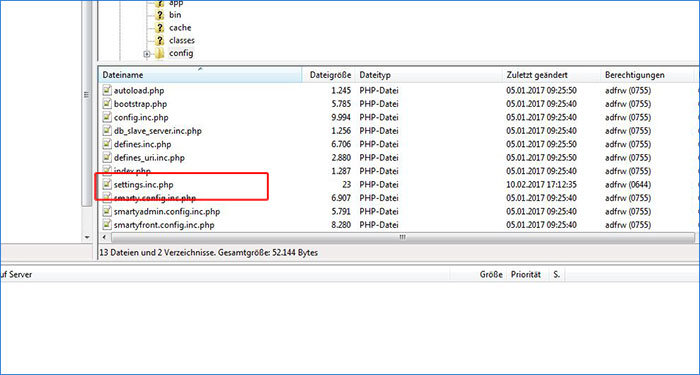Select the bin folder in tree
The width and height of the screenshot is (700, 375).
click(x=175, y=15)
